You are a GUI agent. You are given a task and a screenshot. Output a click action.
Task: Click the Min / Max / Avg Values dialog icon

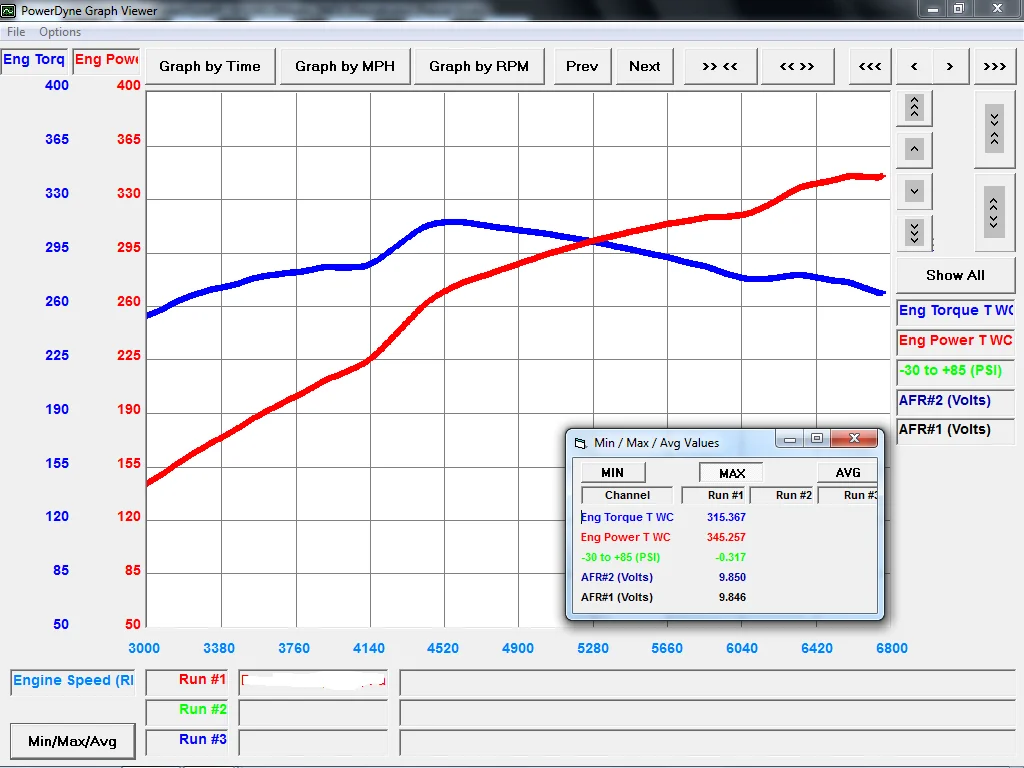click(581, 443)
